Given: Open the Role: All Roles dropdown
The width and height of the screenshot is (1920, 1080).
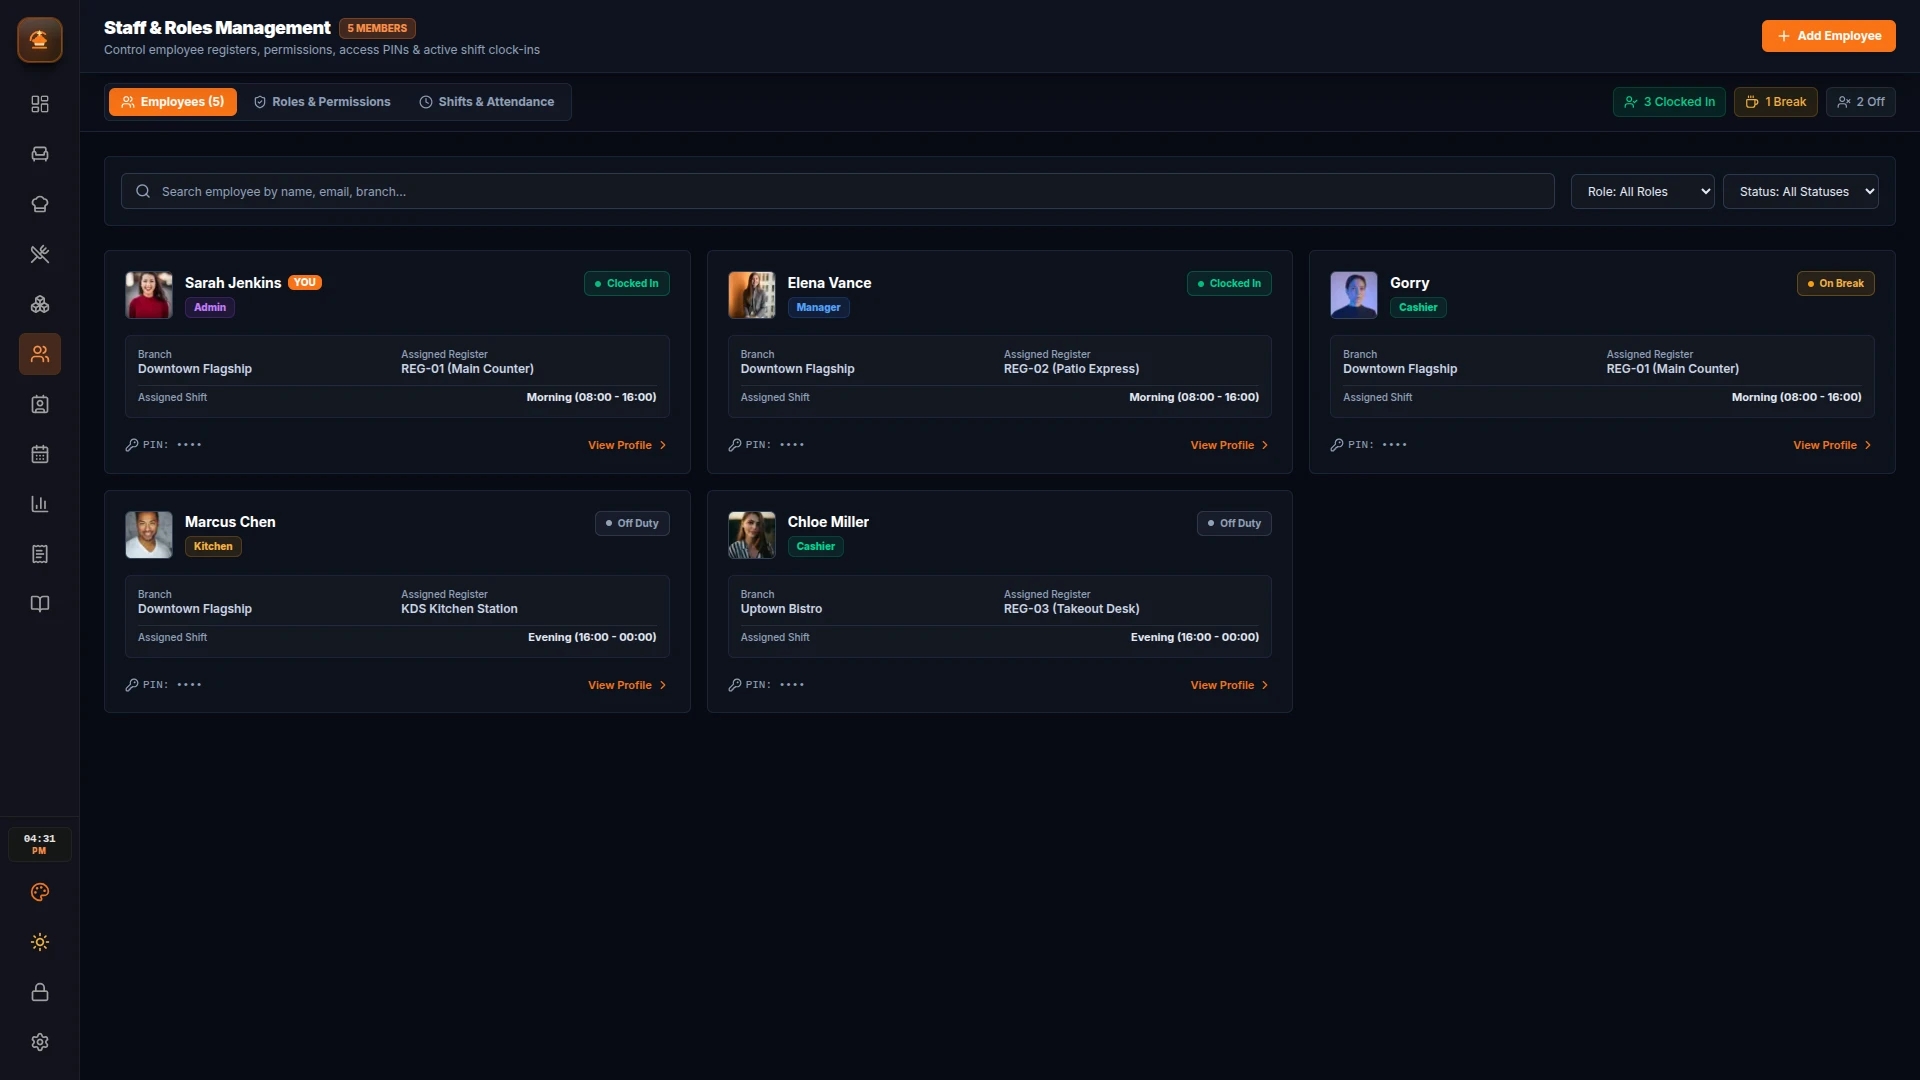Looking at the screenshot, I should 1642,191.
